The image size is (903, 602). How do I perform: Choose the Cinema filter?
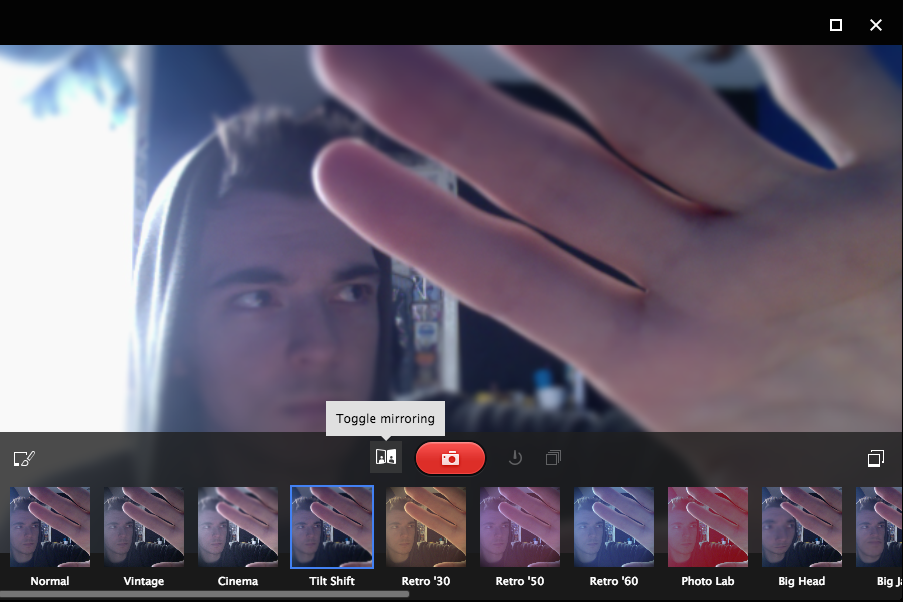[238, 527]
